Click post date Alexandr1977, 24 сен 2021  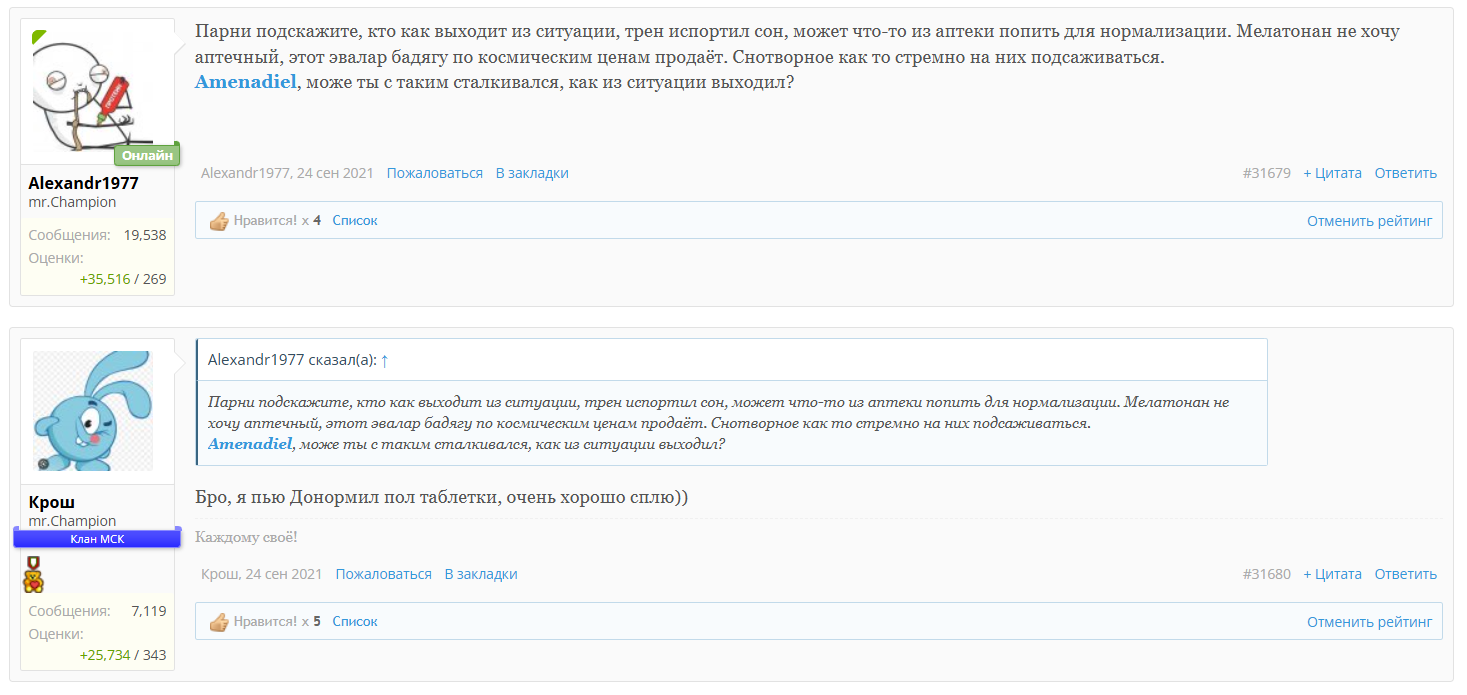coord(287,173)
